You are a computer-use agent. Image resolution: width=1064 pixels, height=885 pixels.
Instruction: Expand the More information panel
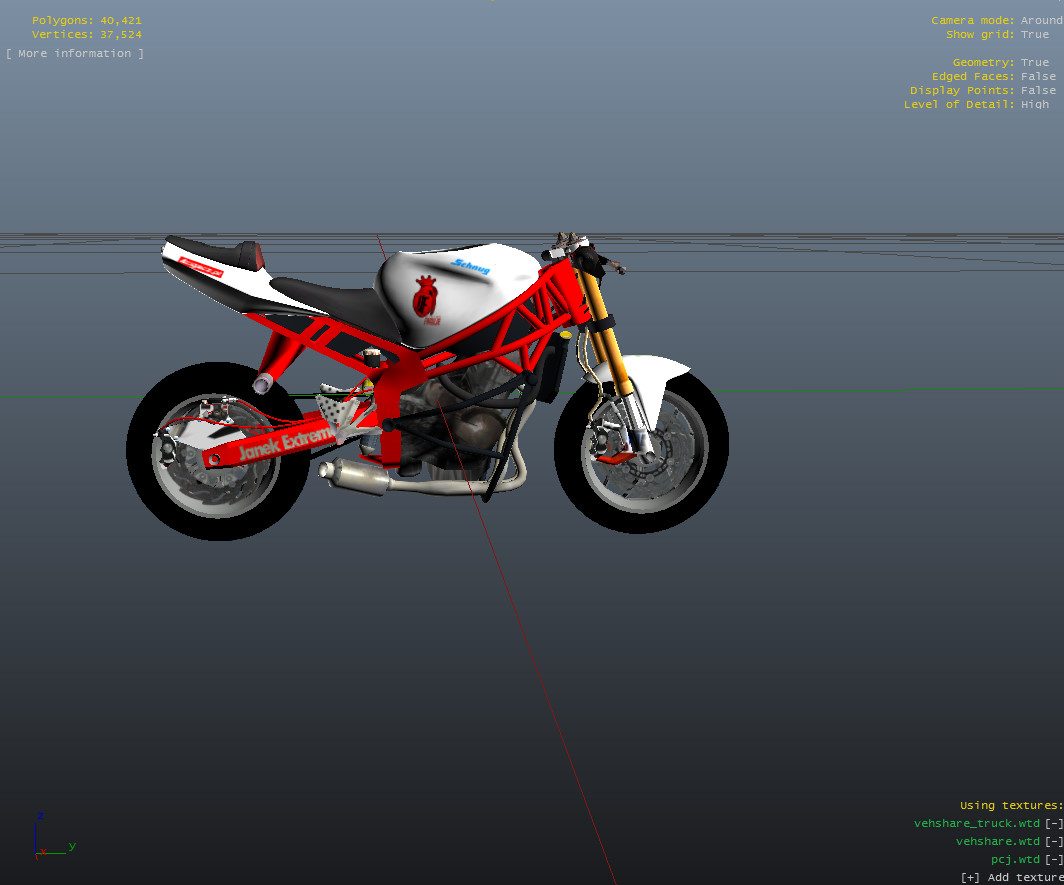tap(75, 54)
